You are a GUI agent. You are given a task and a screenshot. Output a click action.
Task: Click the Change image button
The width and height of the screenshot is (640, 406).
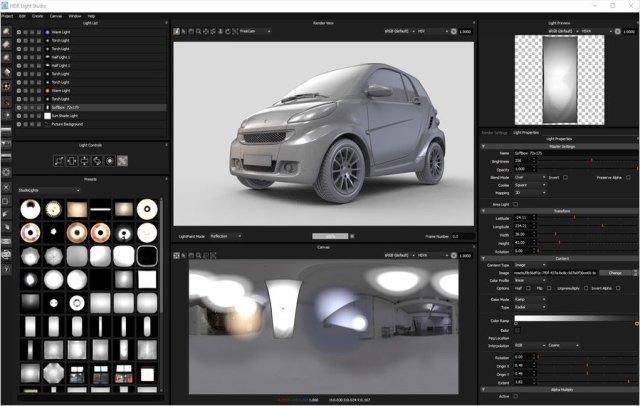[x=615, y=272]
